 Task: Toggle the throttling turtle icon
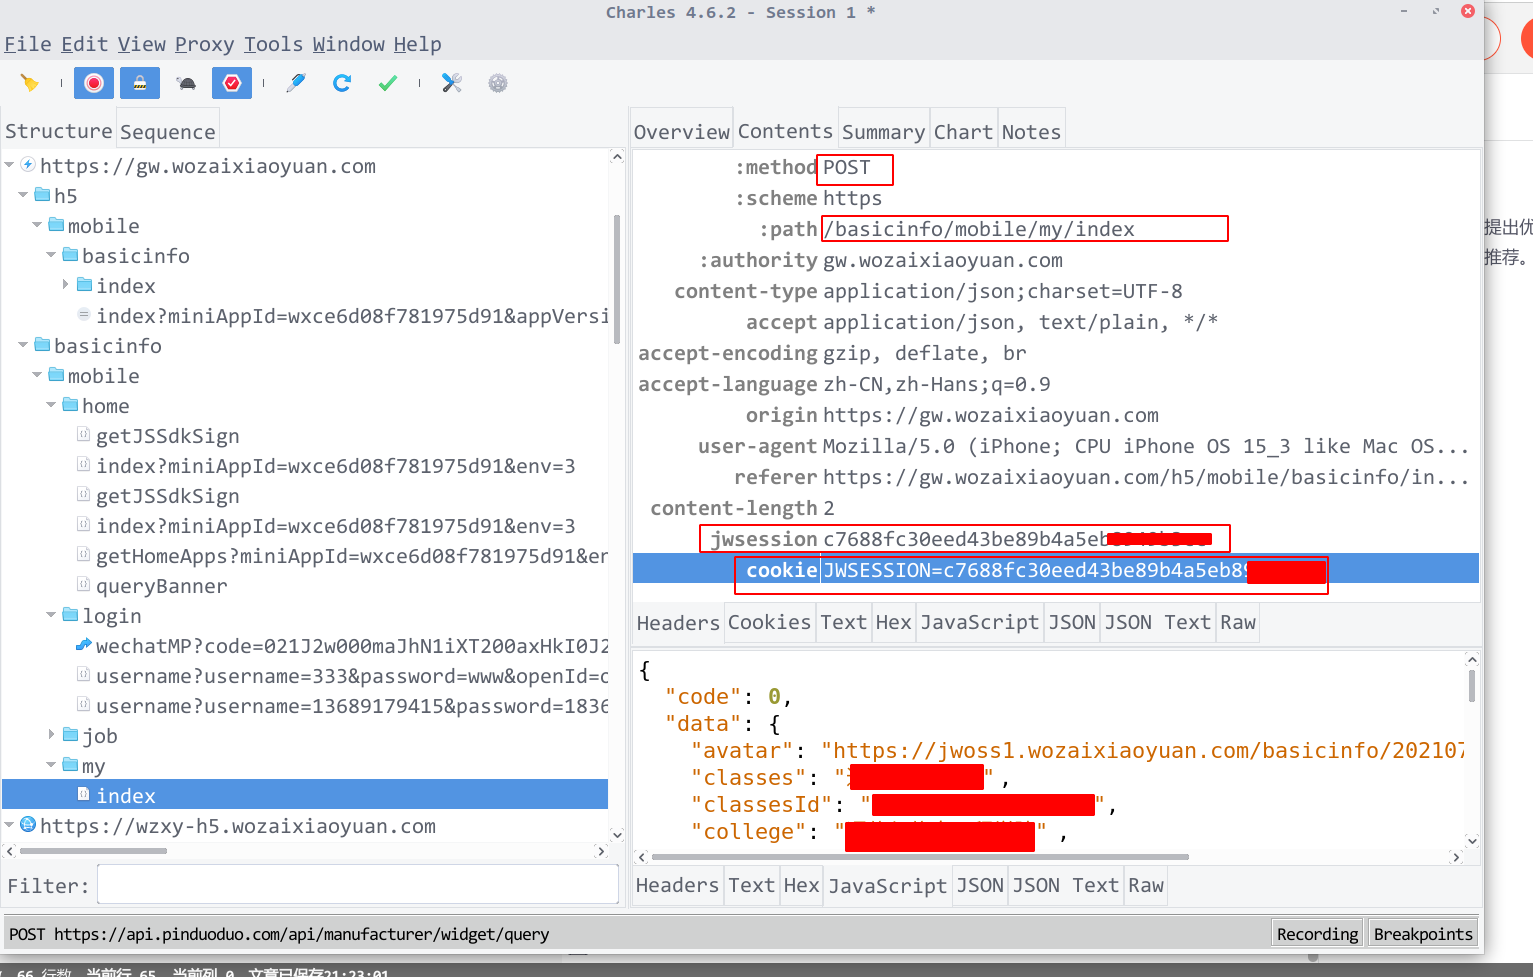pyautogui.click(x=186, y=83)
